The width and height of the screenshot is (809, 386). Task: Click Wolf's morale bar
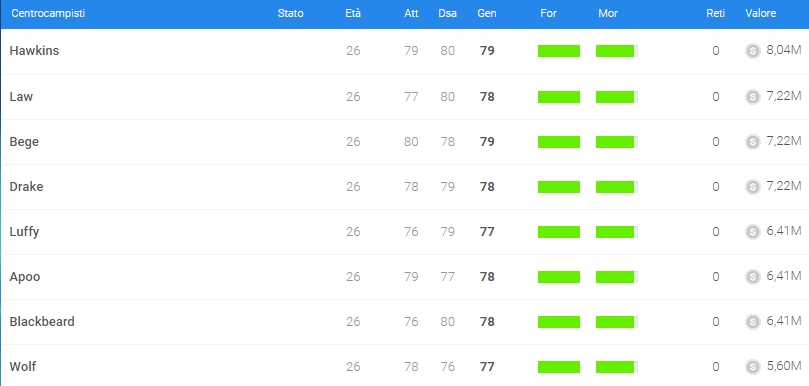tap(617, 367)
